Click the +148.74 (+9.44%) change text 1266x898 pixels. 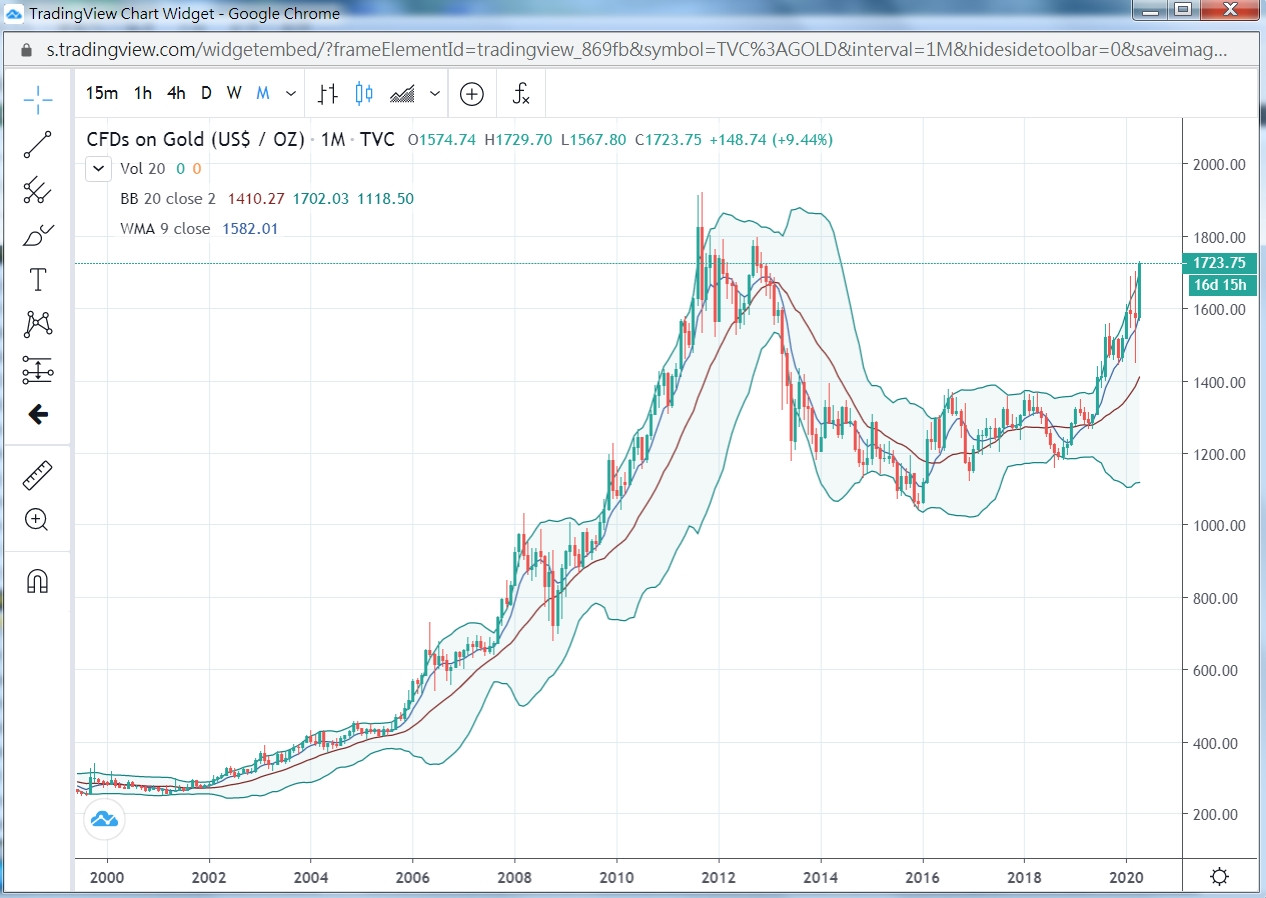point(771,140)
